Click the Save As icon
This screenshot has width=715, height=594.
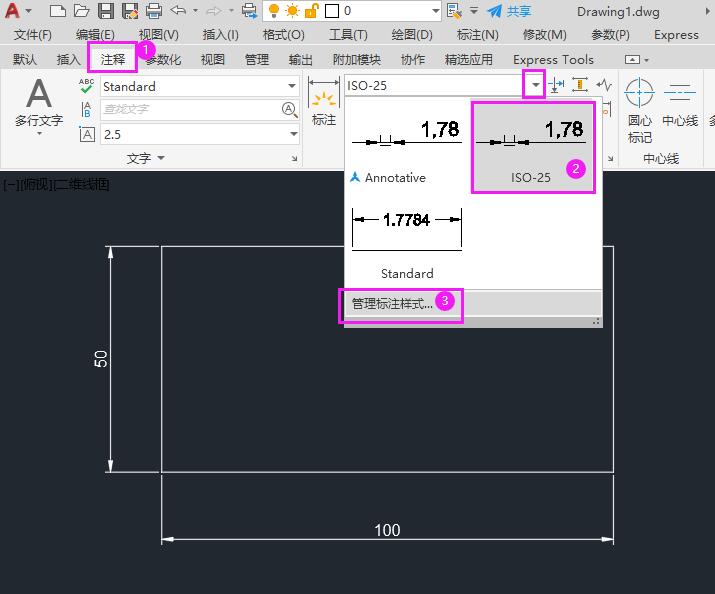click(x=130, y=10)
